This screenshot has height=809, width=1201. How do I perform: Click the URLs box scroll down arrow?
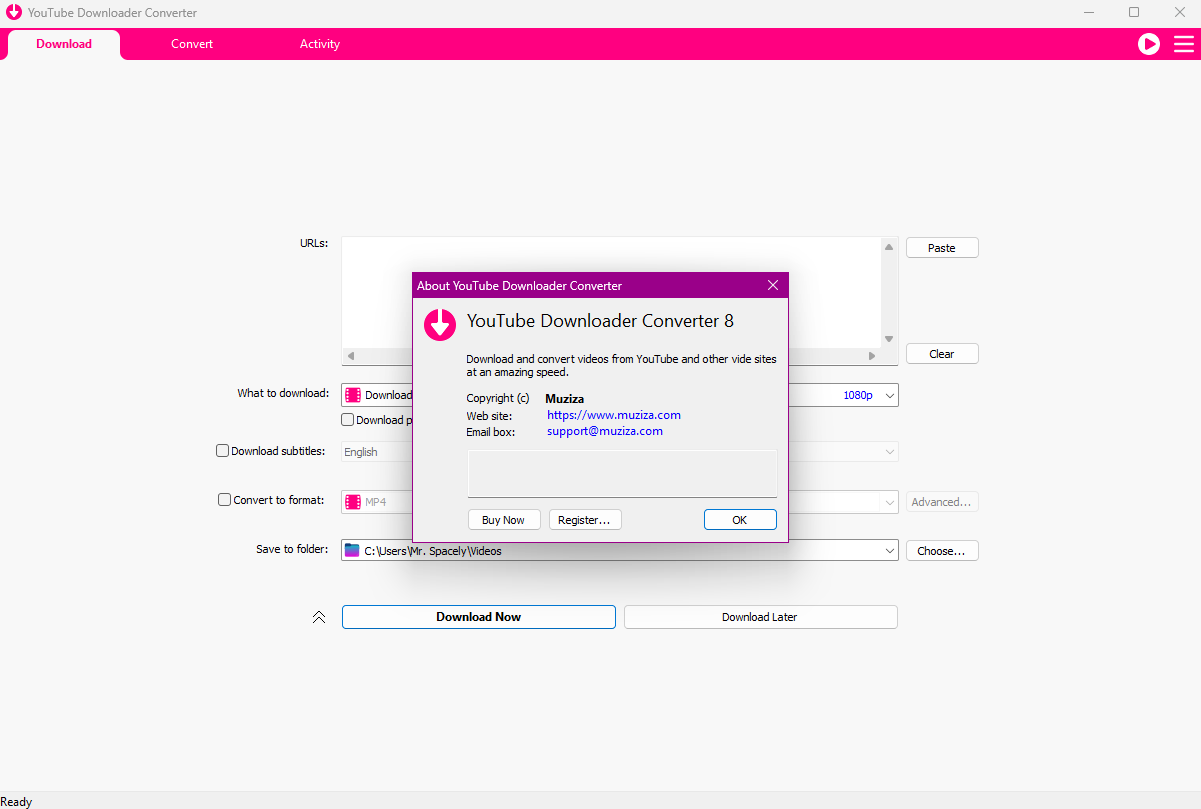(x=889, y=339)
